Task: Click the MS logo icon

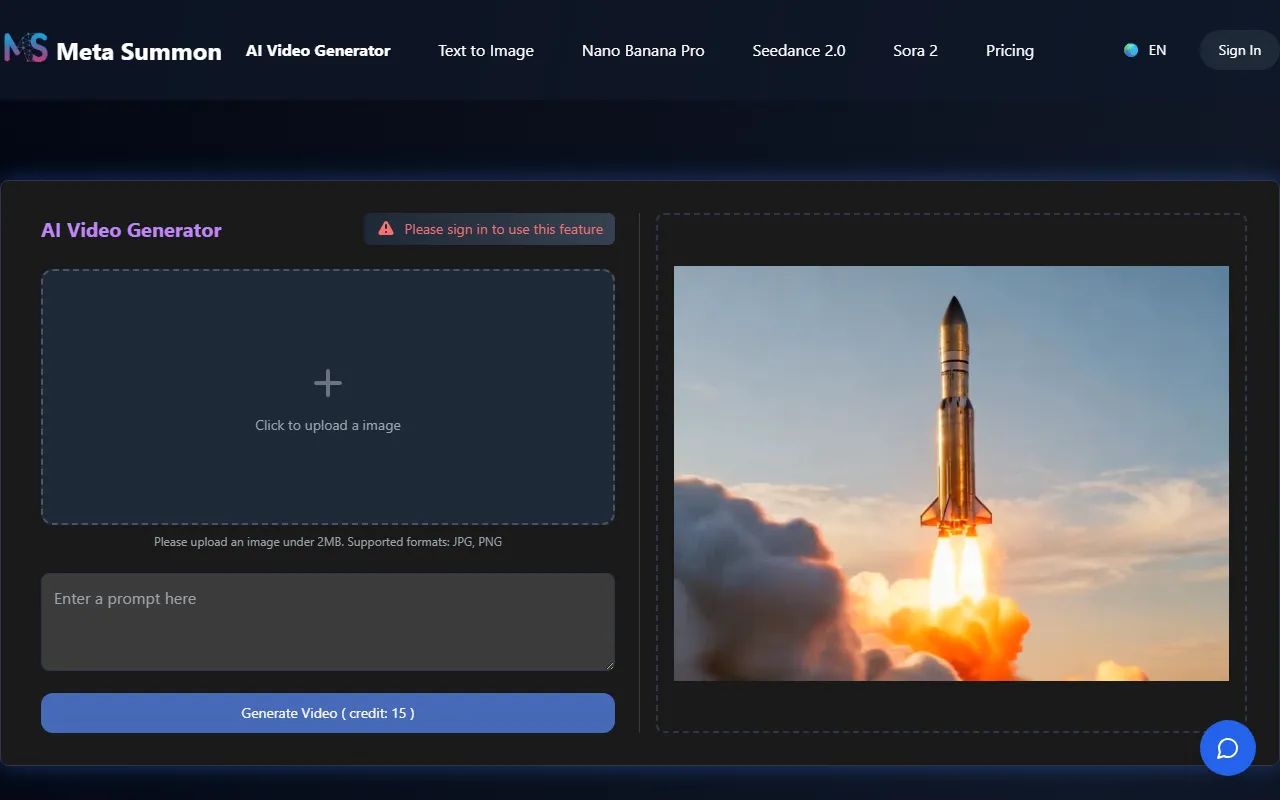Action: 25,49
